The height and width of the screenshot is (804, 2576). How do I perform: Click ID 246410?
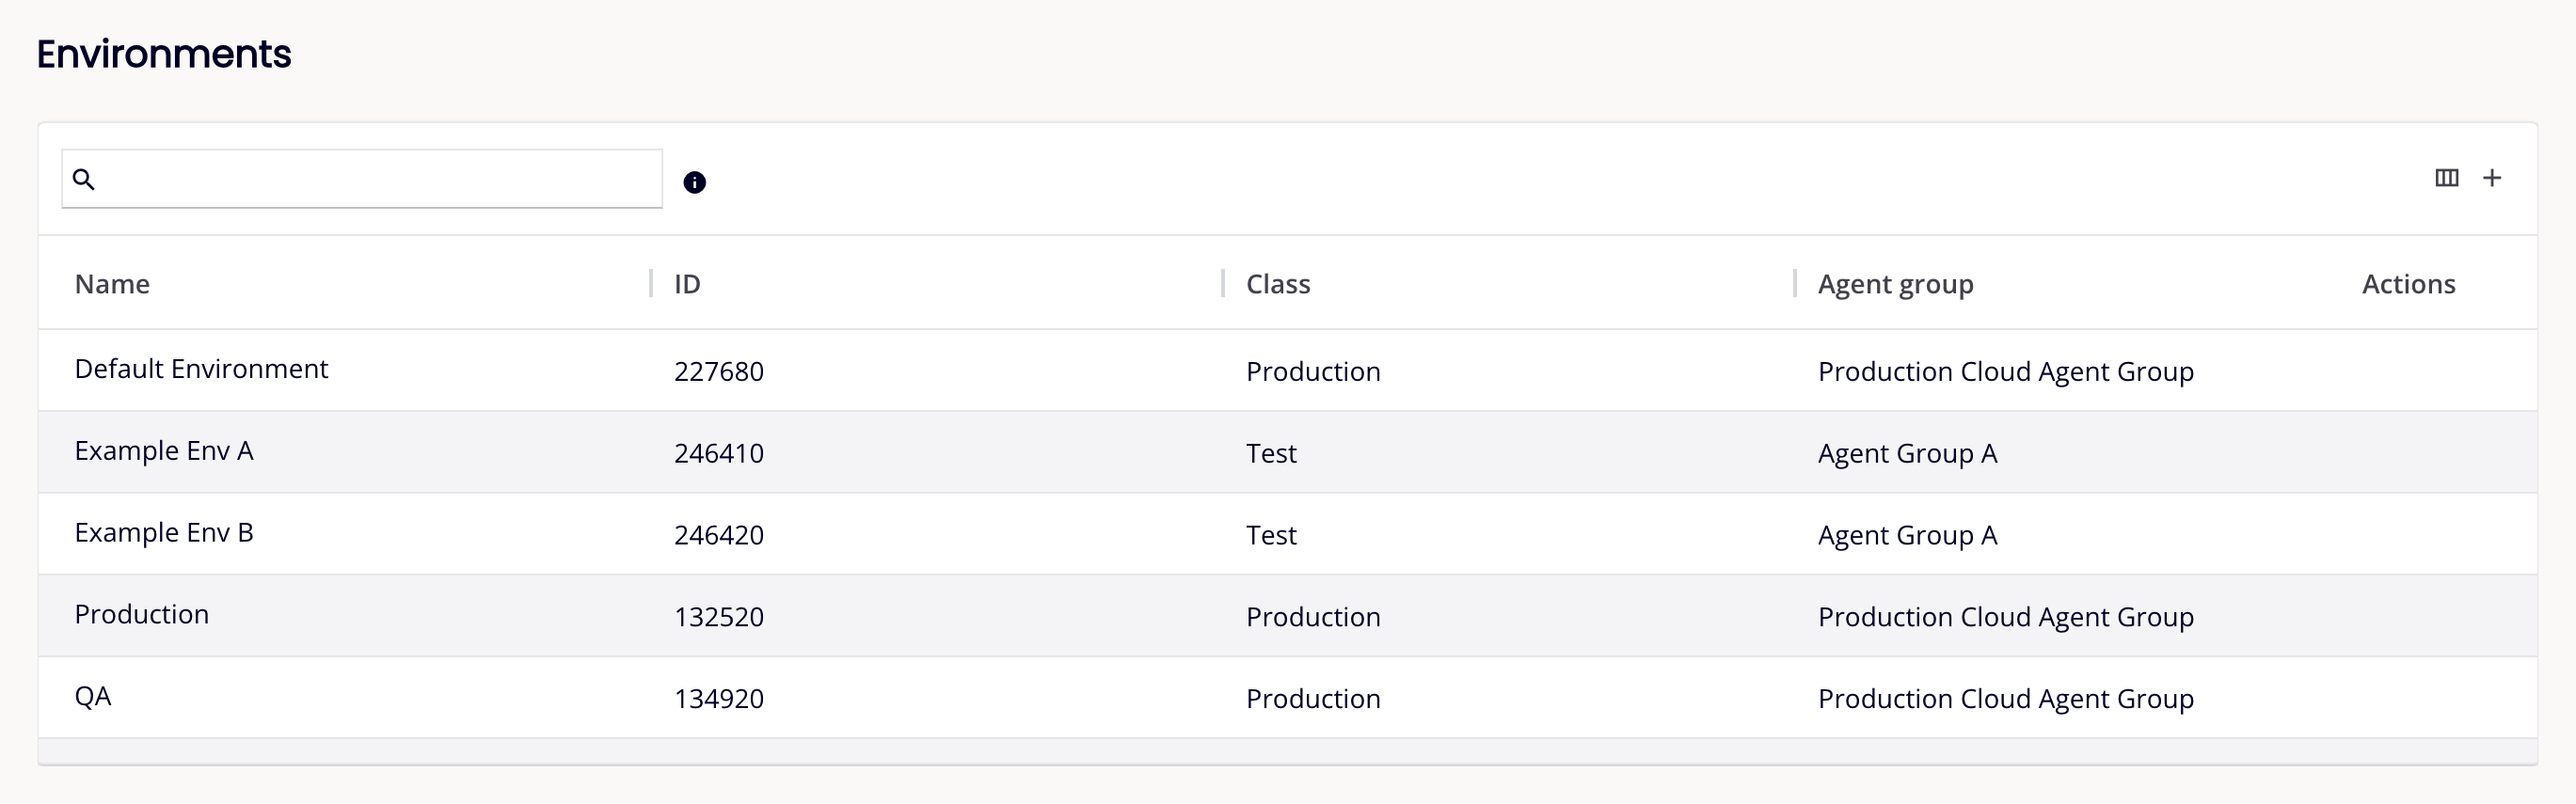coord(719,454)
